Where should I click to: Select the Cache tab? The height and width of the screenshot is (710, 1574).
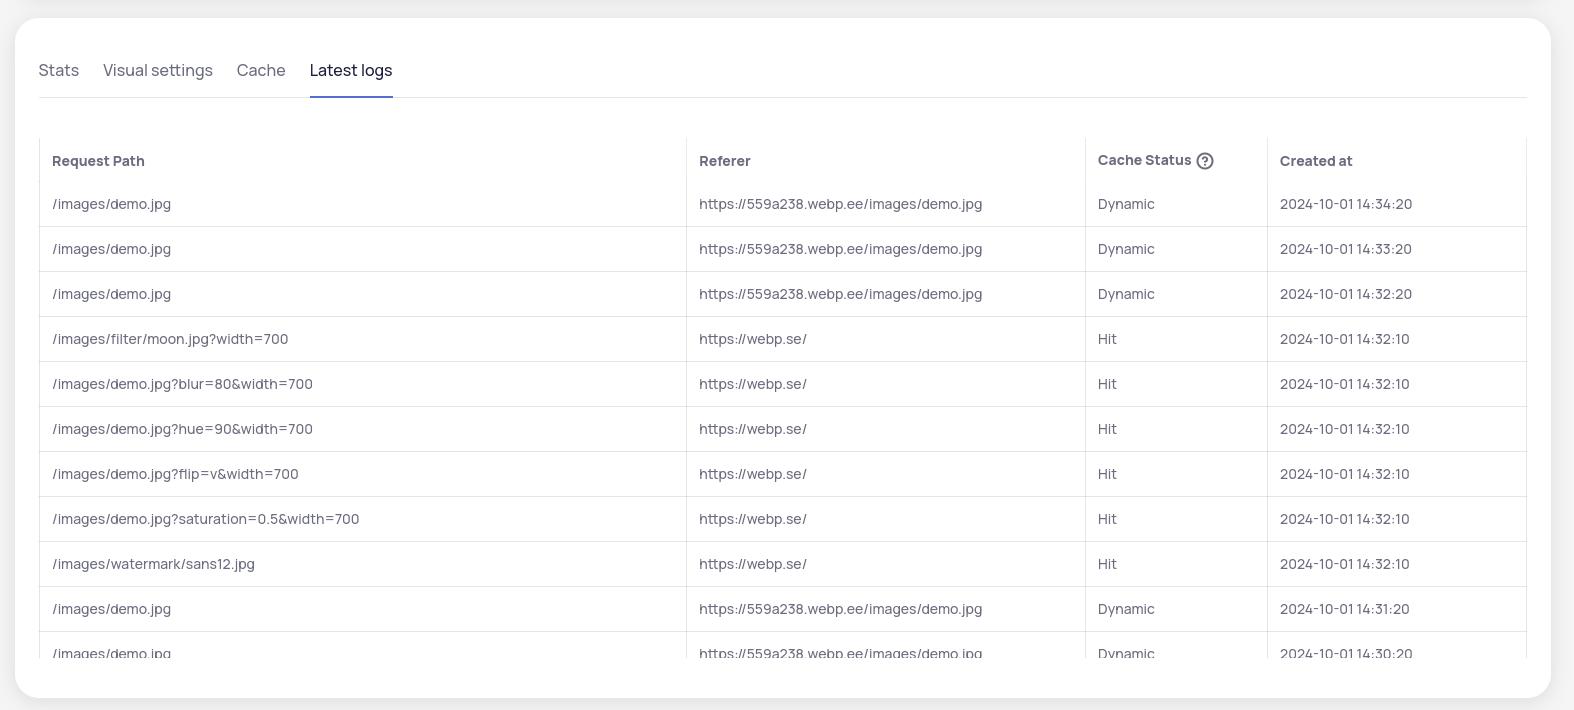point(261,70)
